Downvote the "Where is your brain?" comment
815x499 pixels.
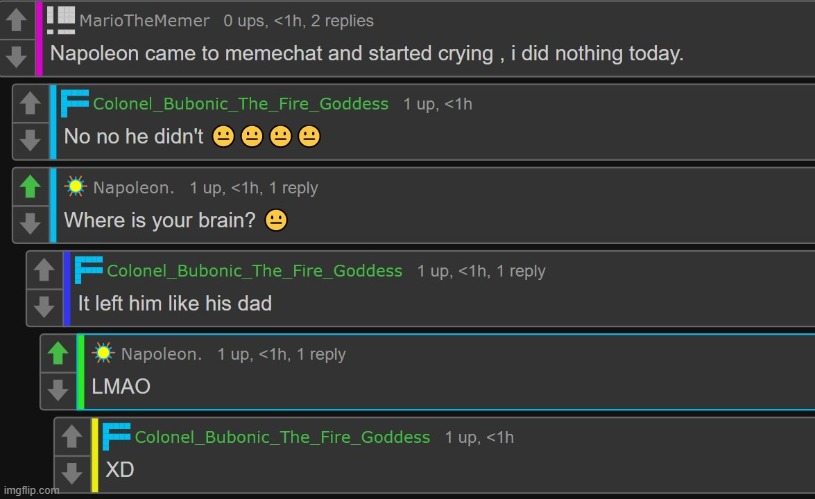pos(31,222)
